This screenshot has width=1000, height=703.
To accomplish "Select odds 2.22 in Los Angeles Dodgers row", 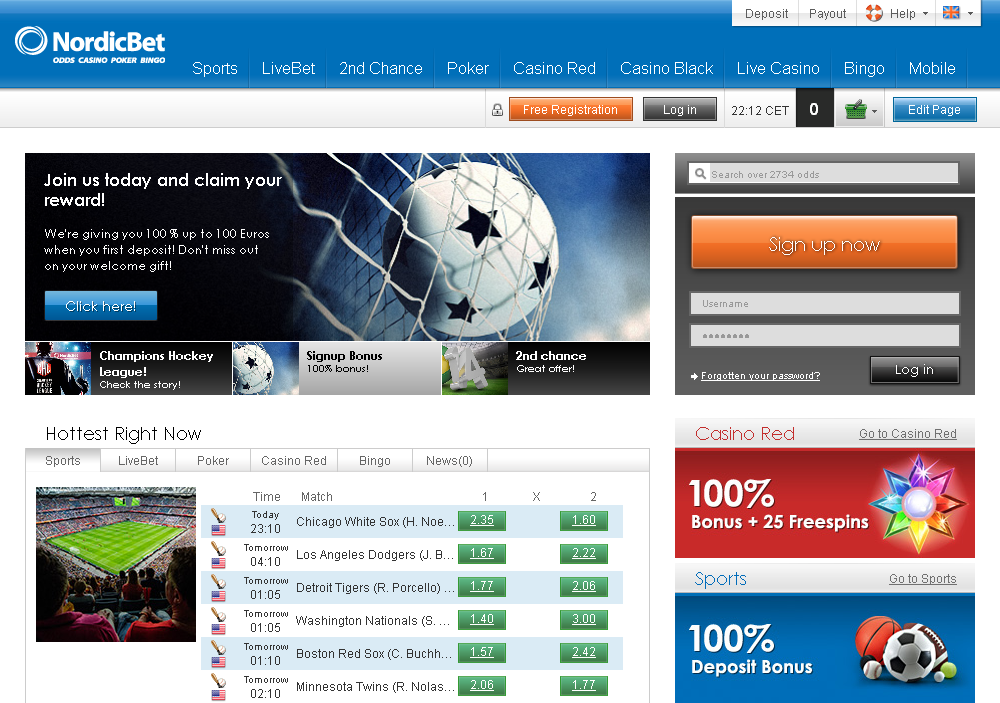I will [584, 554].
